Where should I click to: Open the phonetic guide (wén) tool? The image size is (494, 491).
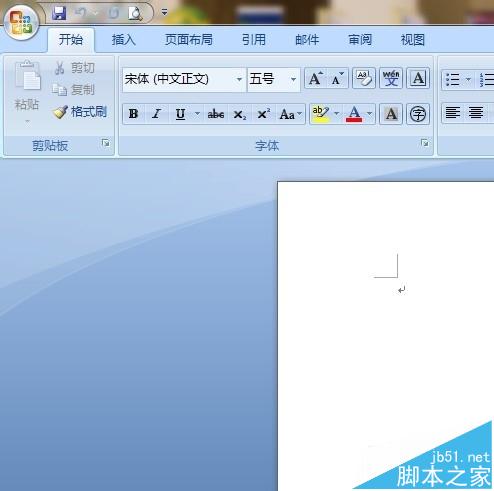pyautogui.click(x=391, y=79)
